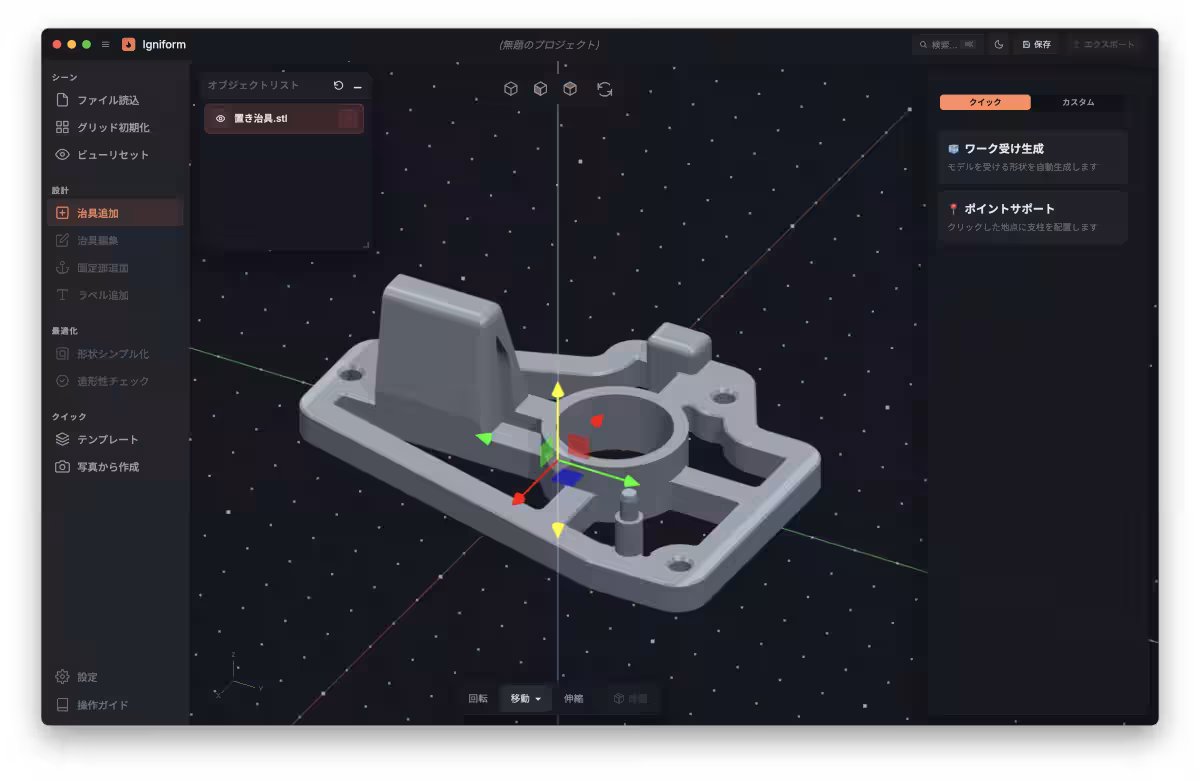Click the green plane handle of gizmo
1200x780 pixels.
tap(547, 452)
